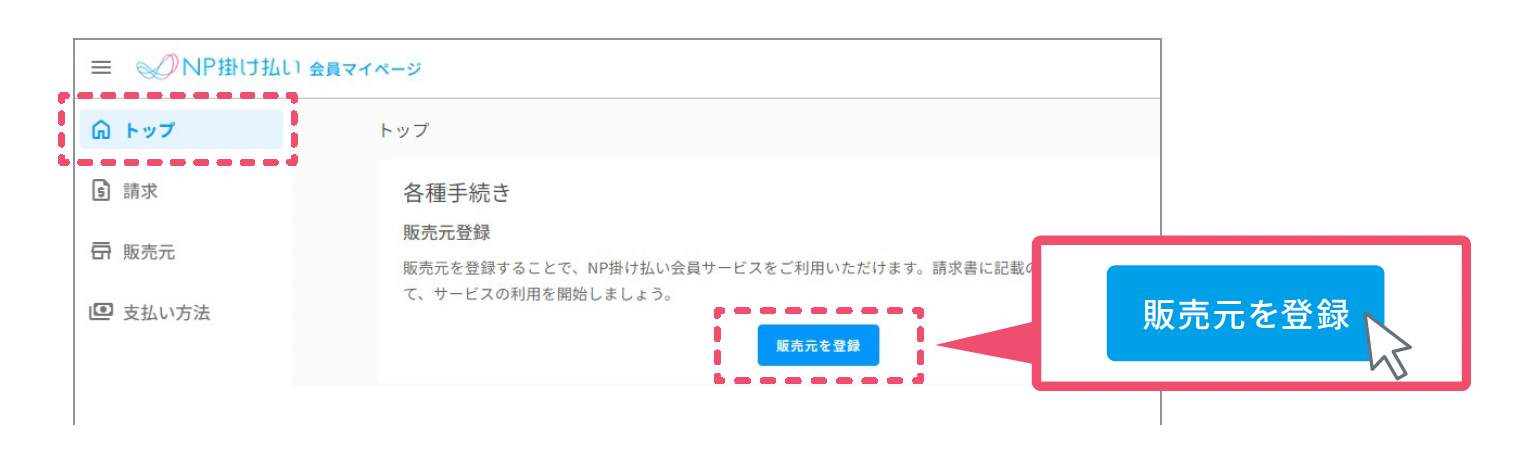
Task: Click the 各種手続き section heading
Action: (x=458, y=191)
